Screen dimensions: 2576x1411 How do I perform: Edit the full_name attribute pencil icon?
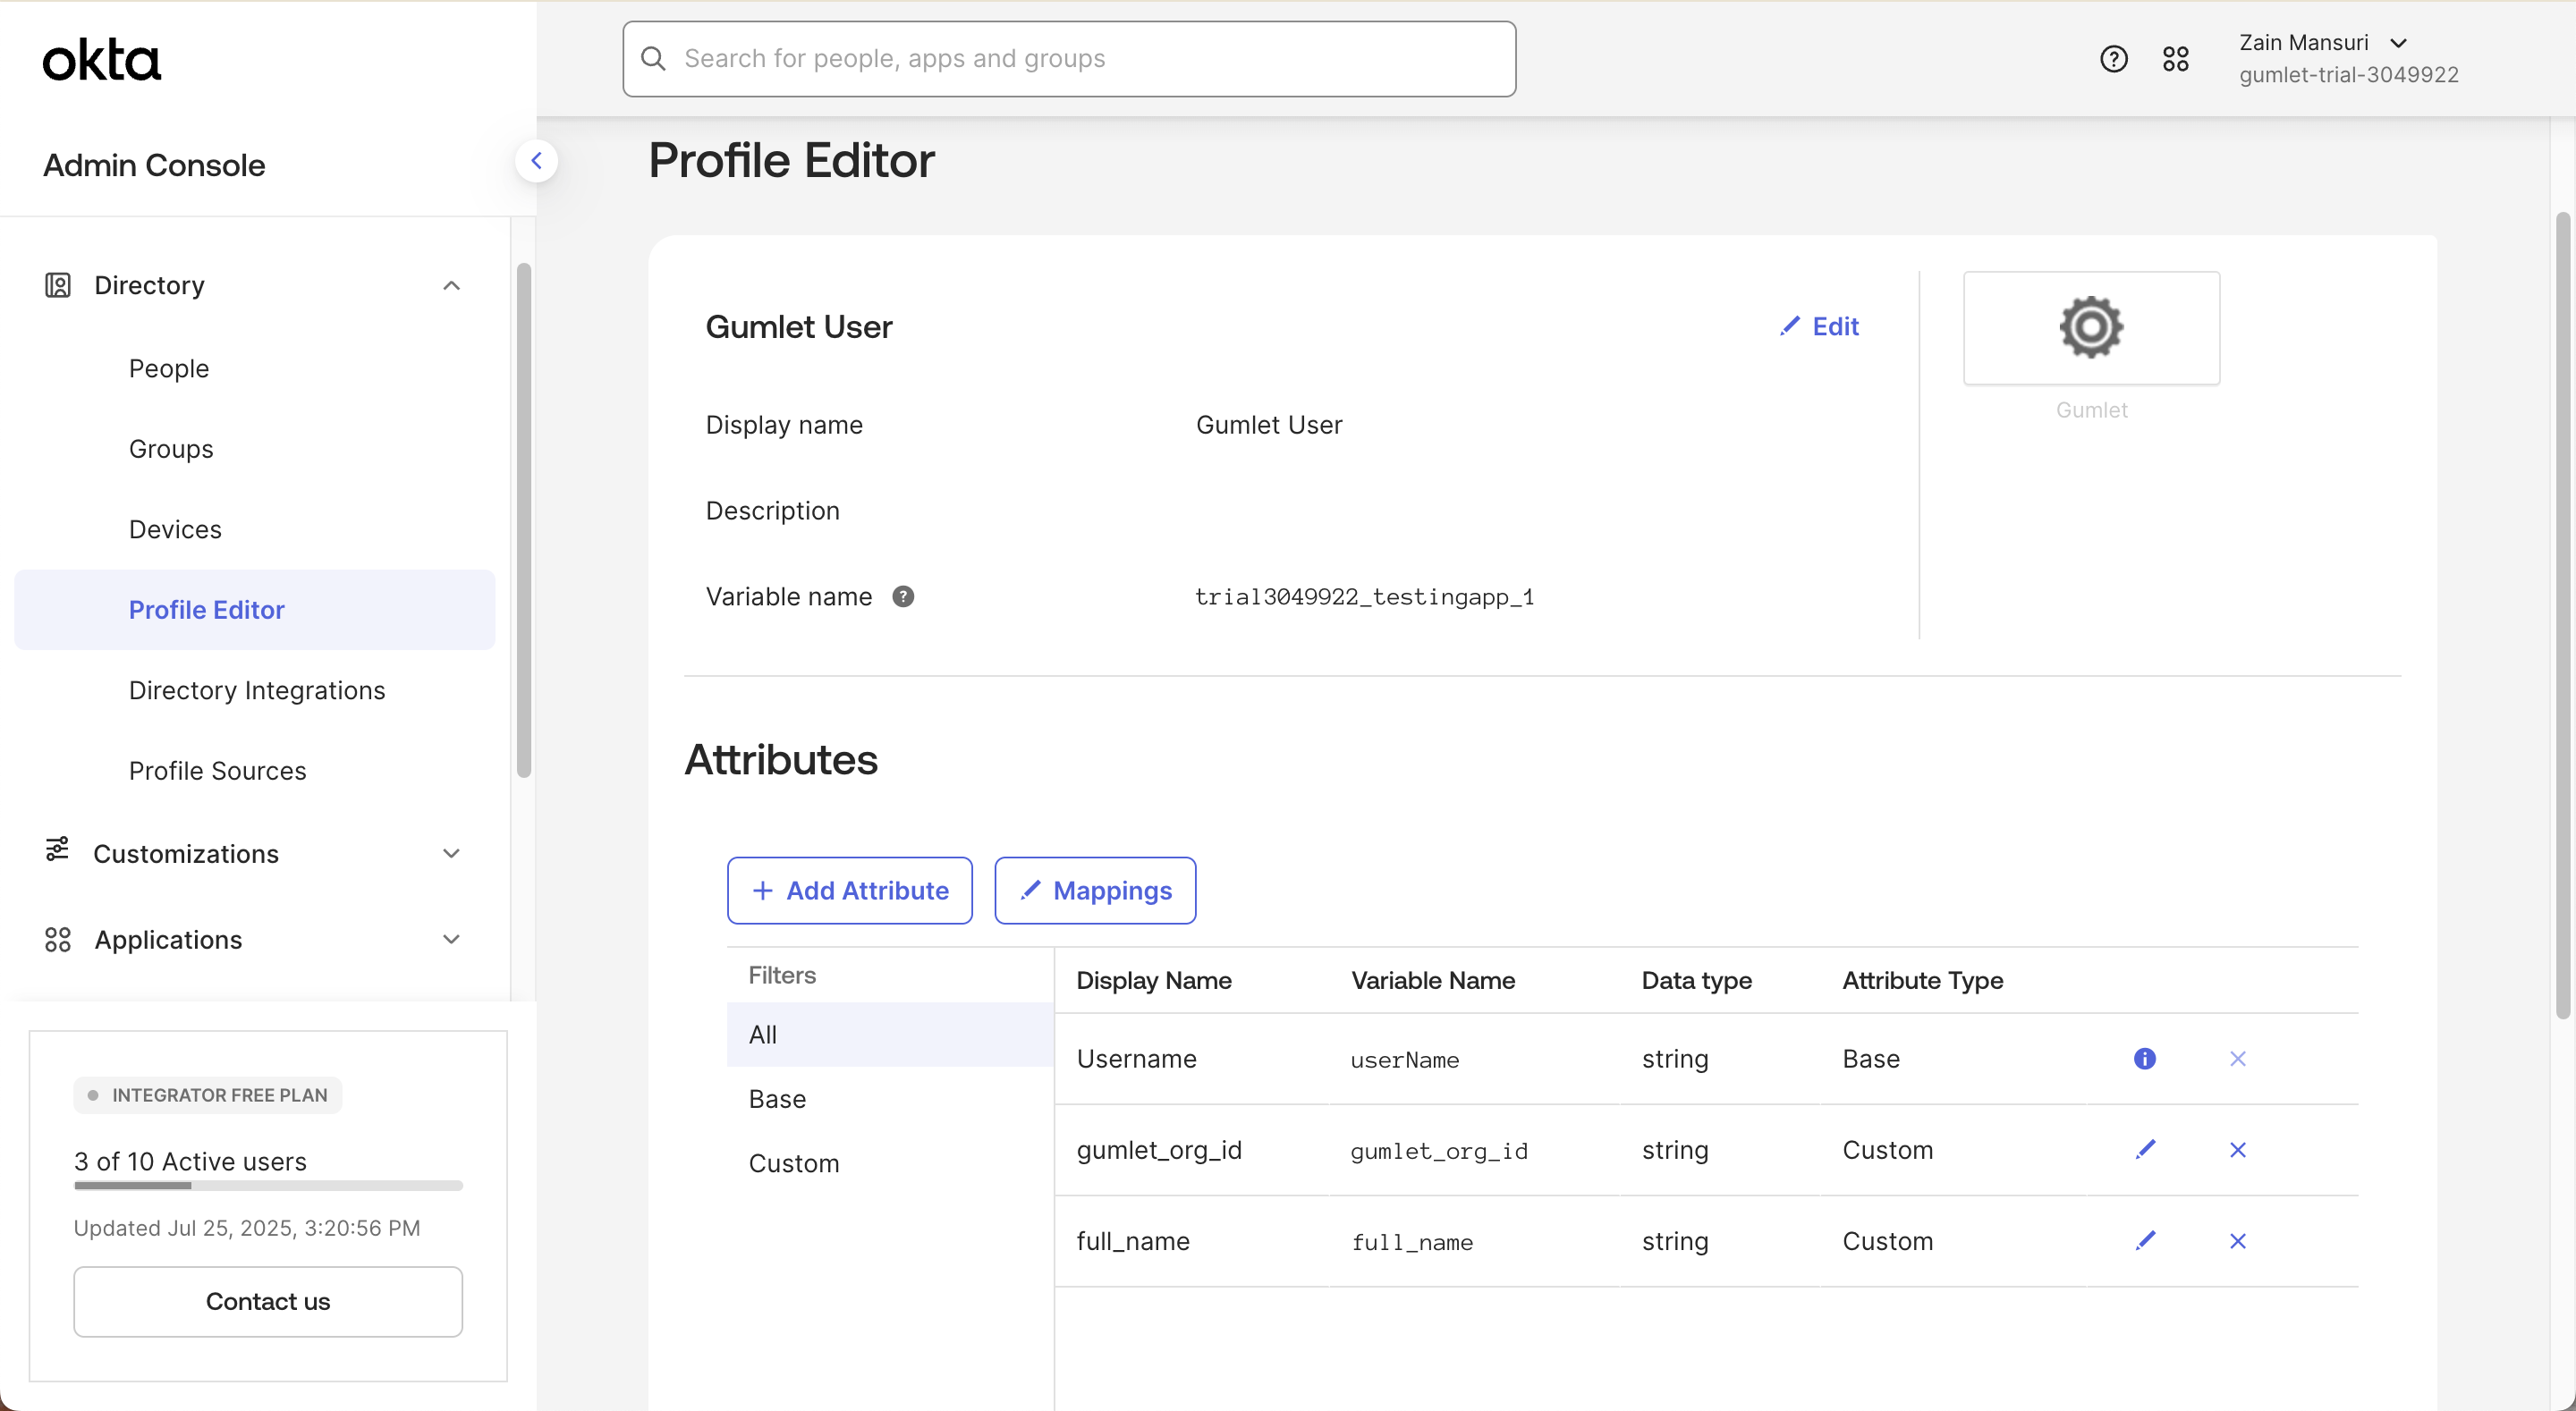(x=2145, y=1240)
